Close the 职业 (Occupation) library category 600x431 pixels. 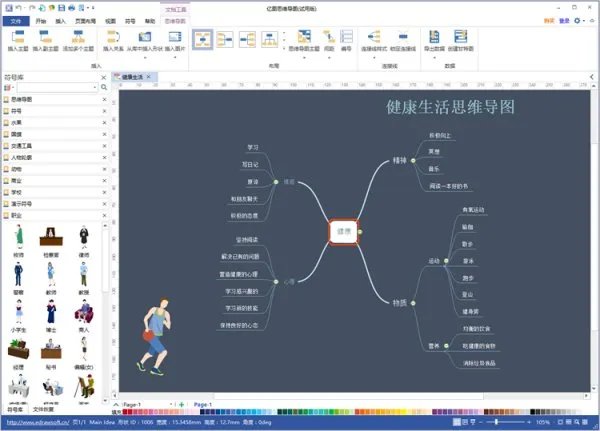coord(104,216)
